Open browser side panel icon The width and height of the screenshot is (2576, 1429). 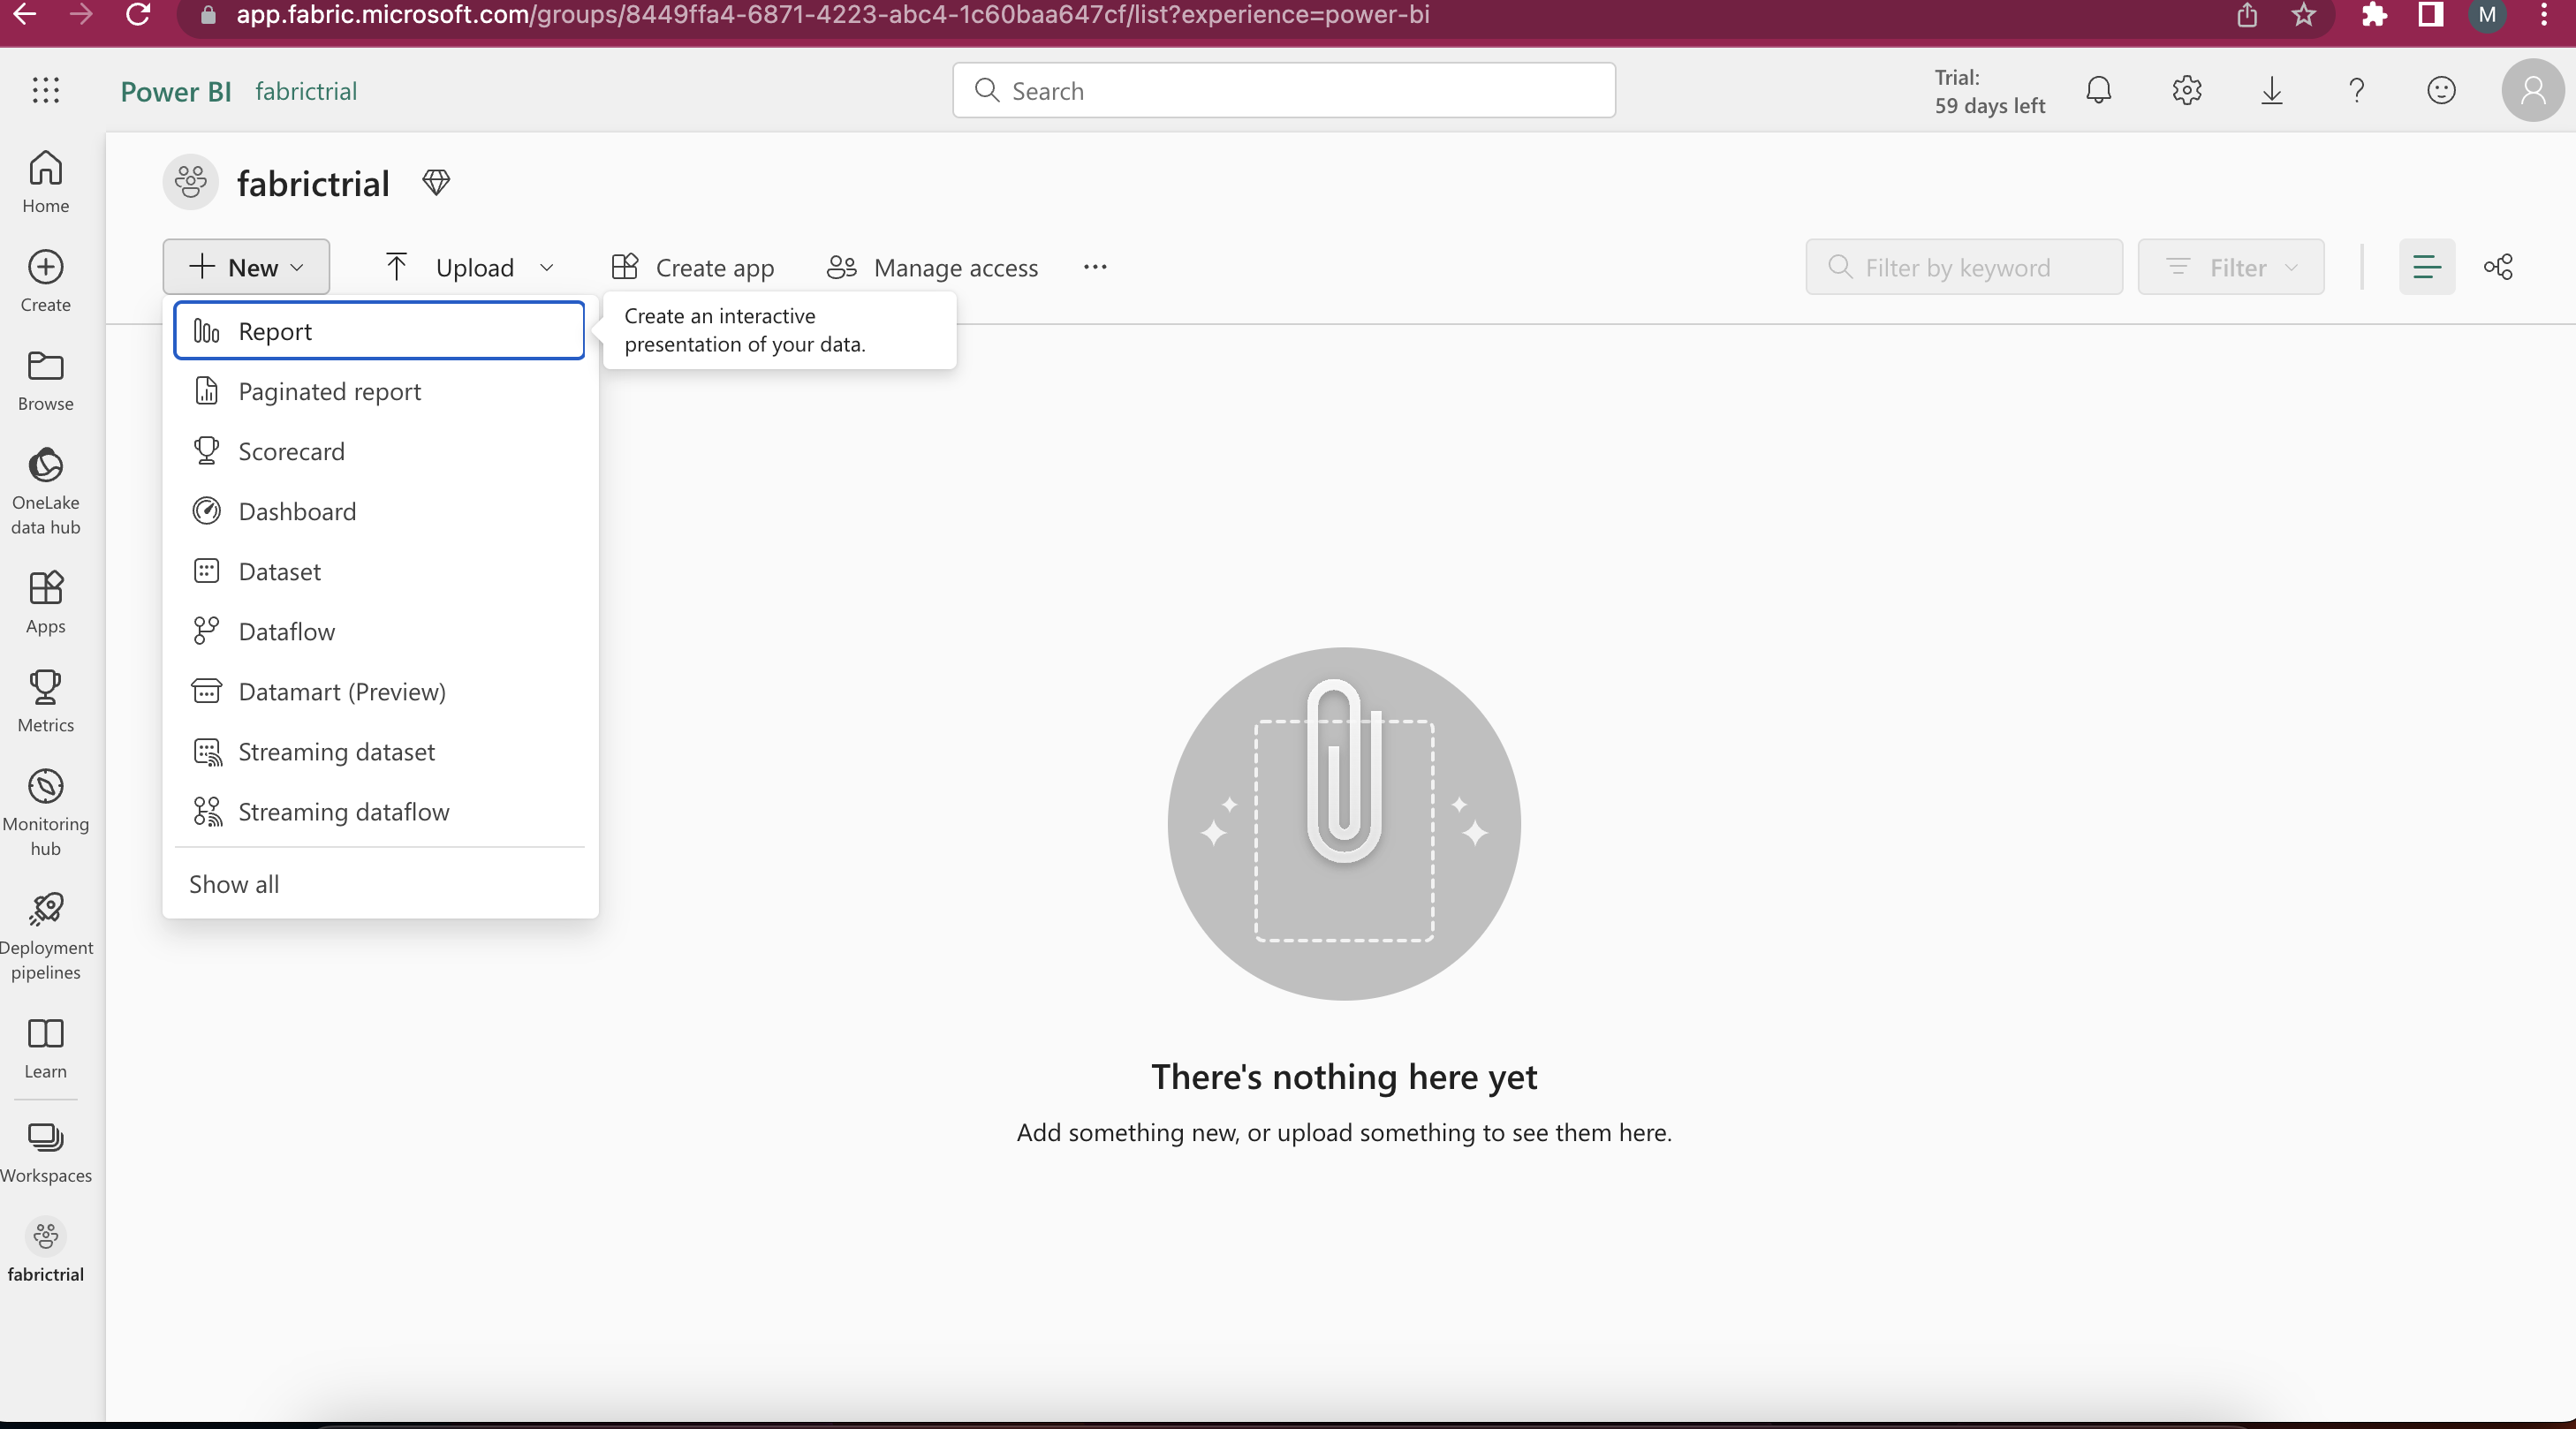tap(2431, 15)
